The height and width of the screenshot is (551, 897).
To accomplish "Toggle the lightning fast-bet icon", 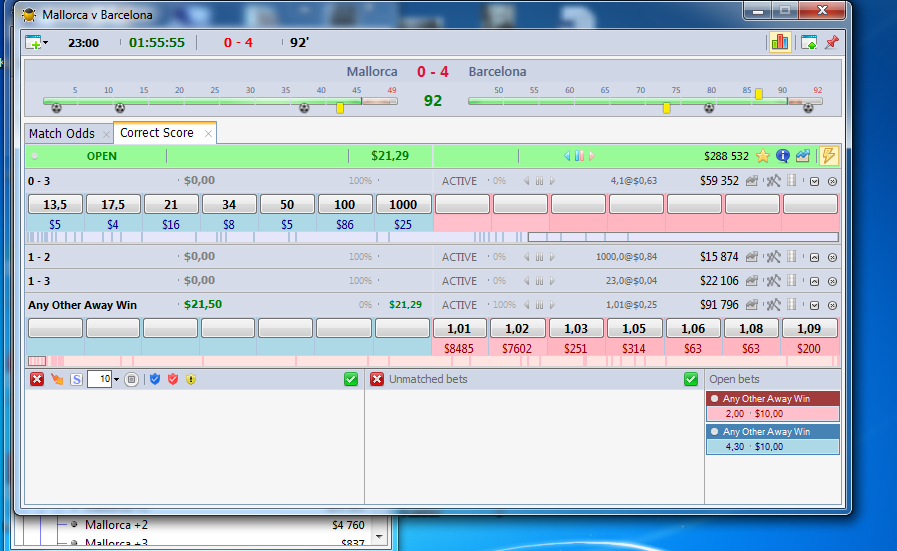I will coord(828,156).
